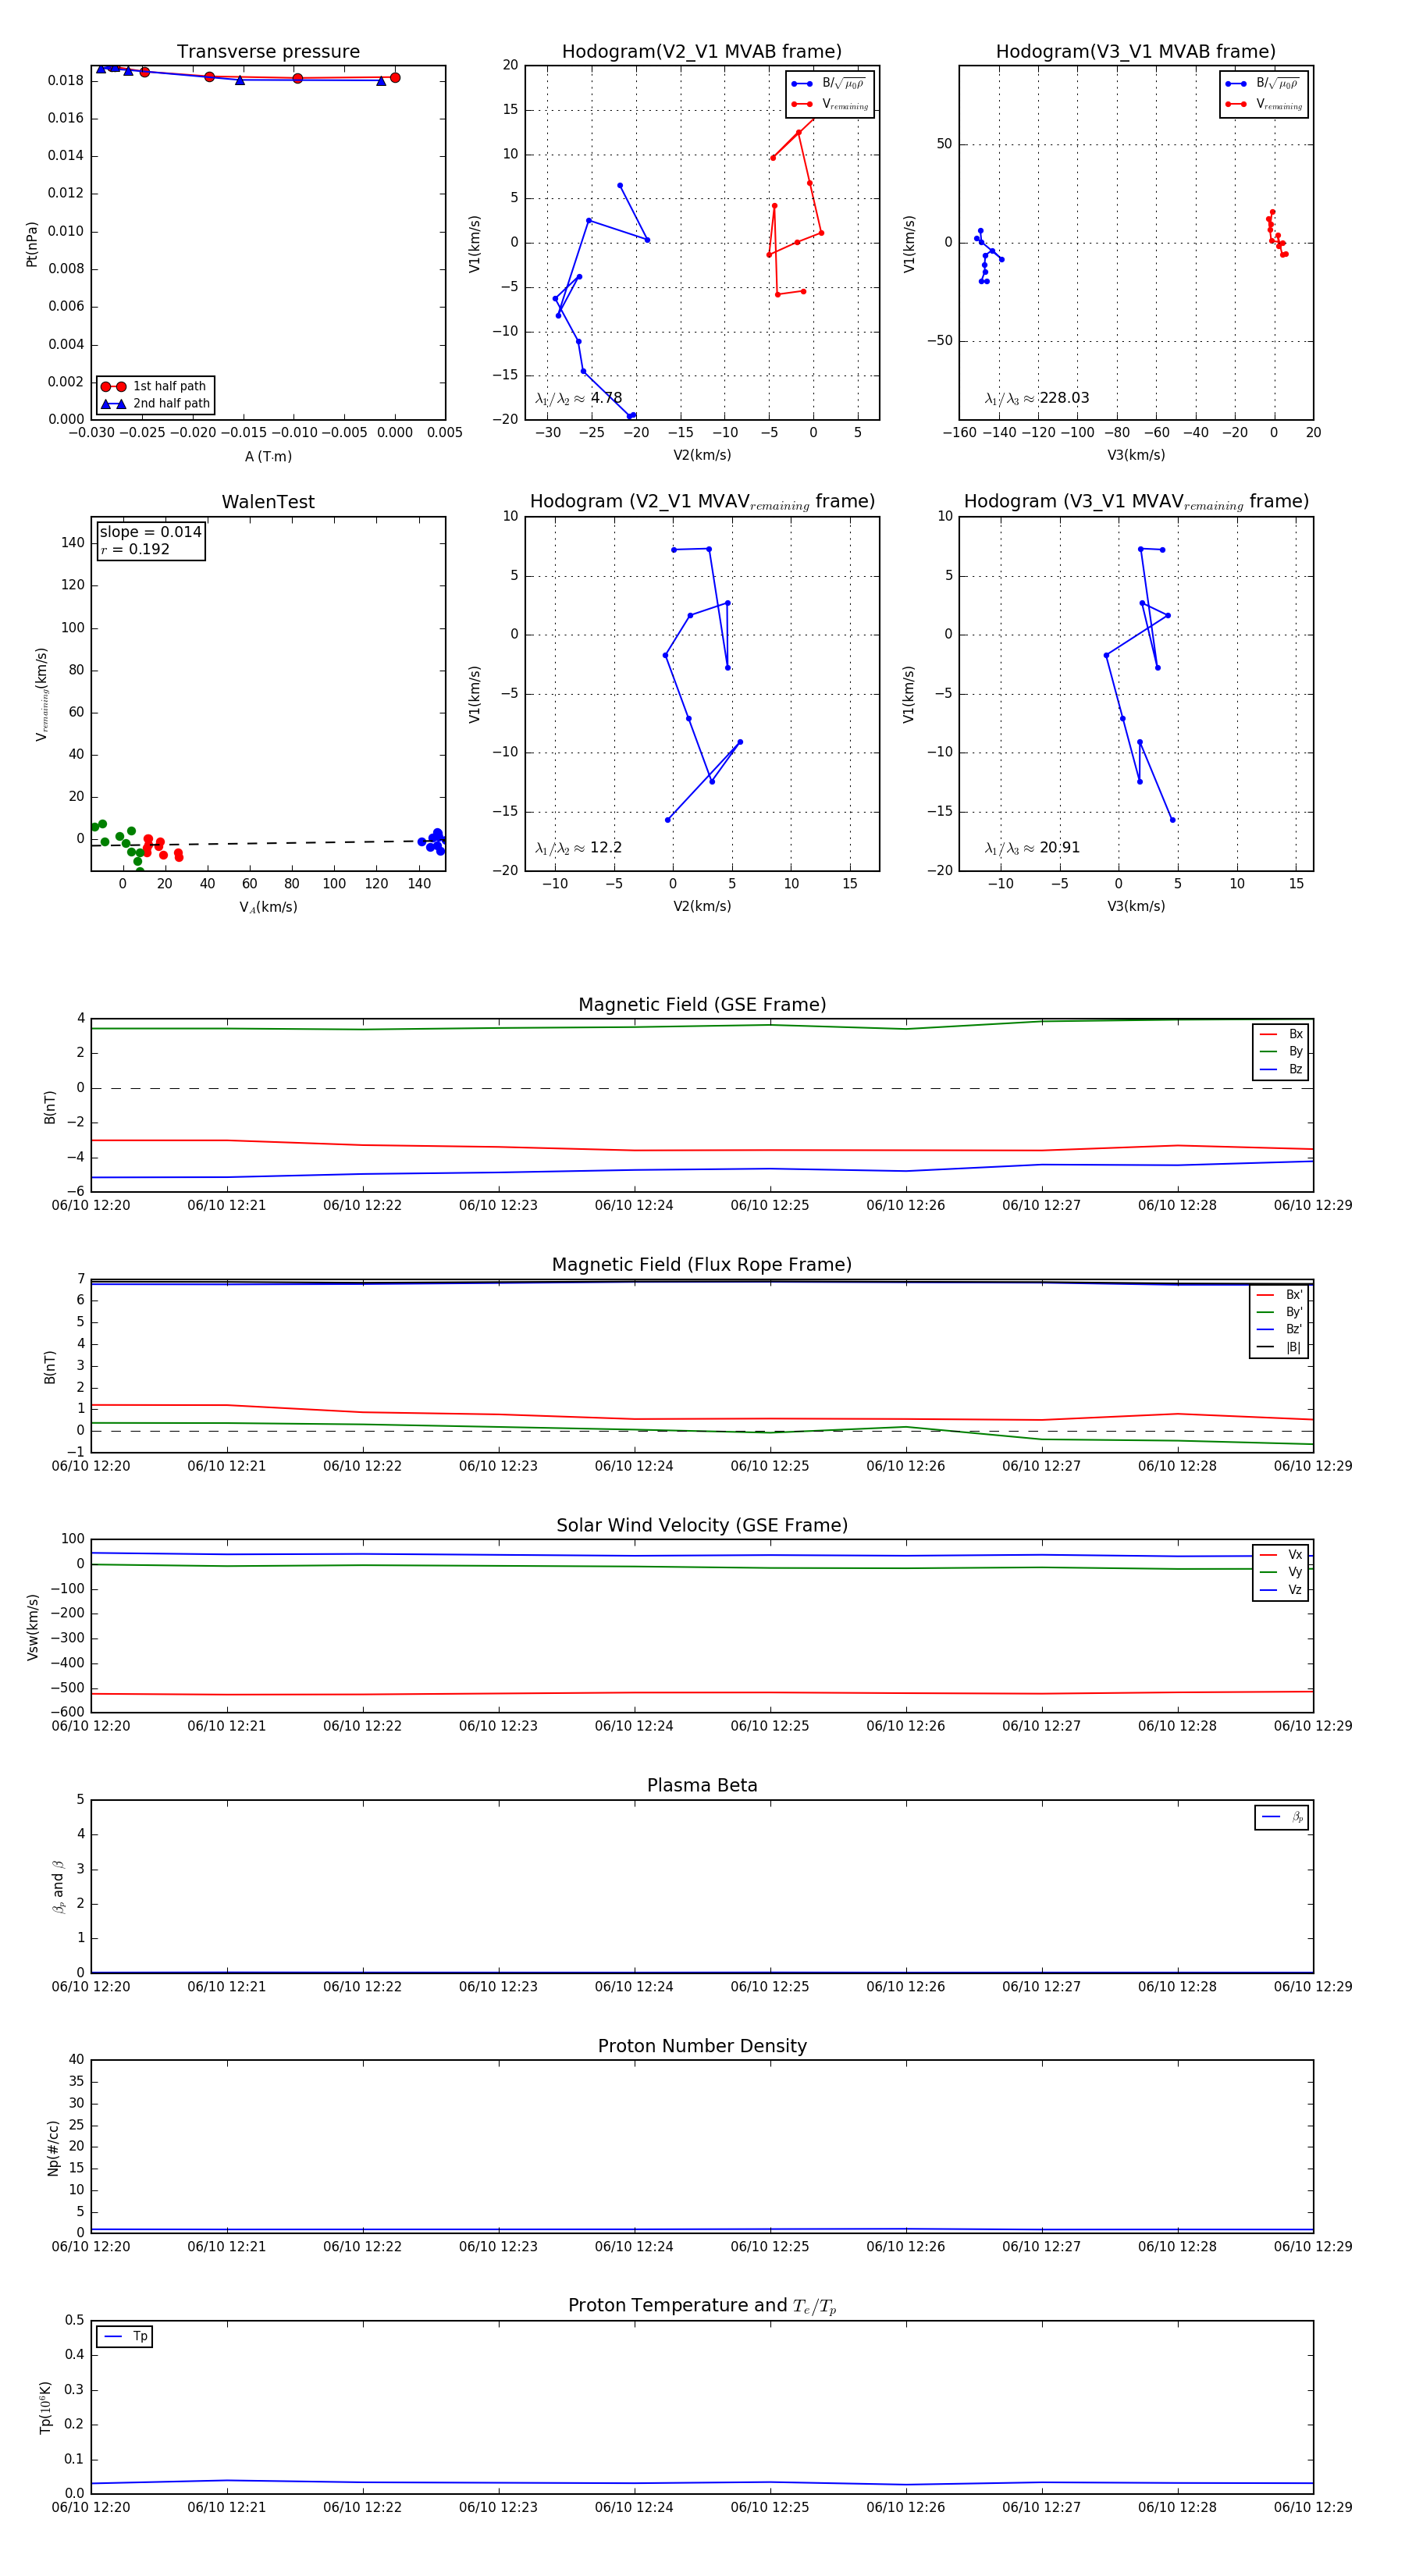
Task: Click the 'Proton Temperature and Te/Tp' title
Action: point(702,2306)
